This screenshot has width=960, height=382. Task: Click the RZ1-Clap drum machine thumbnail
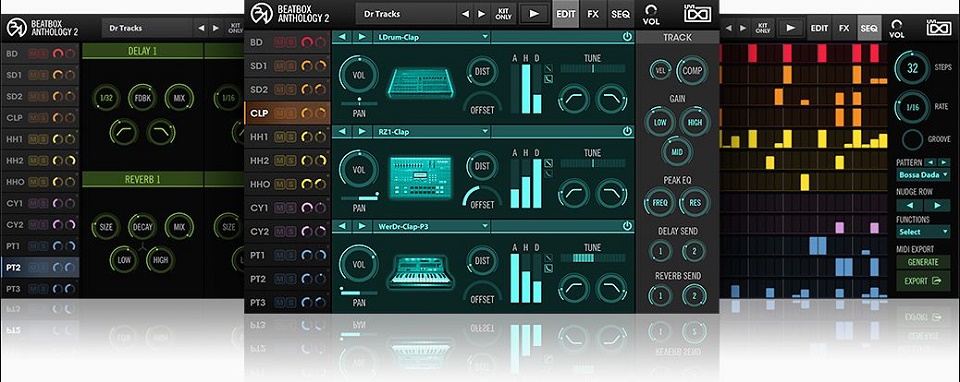pyautogui.click(x=420, y=177)
